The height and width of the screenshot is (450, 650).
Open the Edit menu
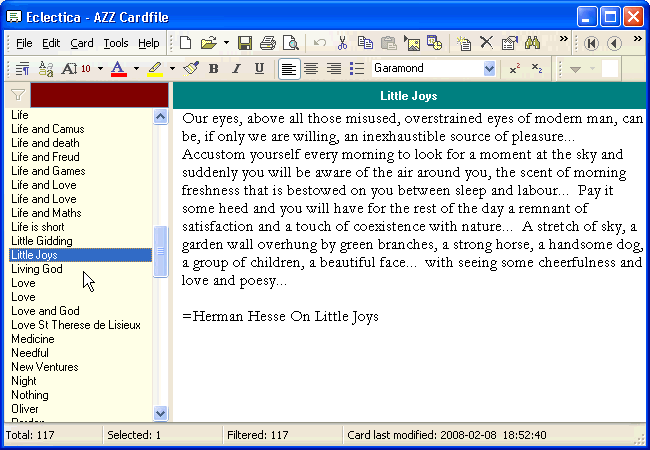pos(51,43)
